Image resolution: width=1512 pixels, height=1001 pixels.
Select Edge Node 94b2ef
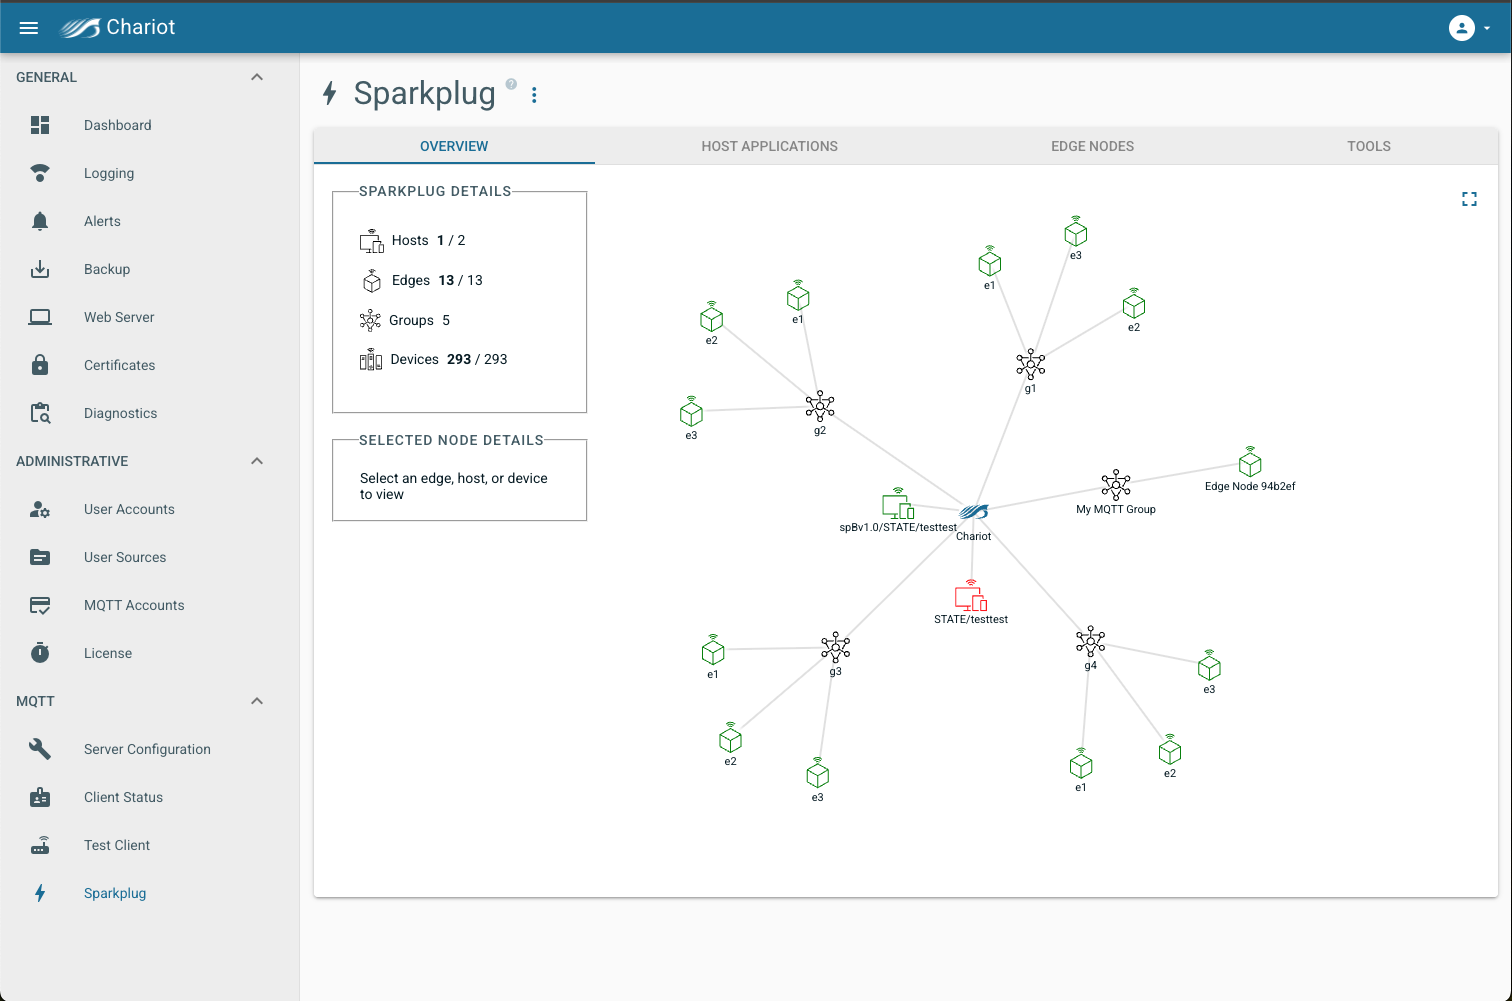click(x=1250, y=463)
